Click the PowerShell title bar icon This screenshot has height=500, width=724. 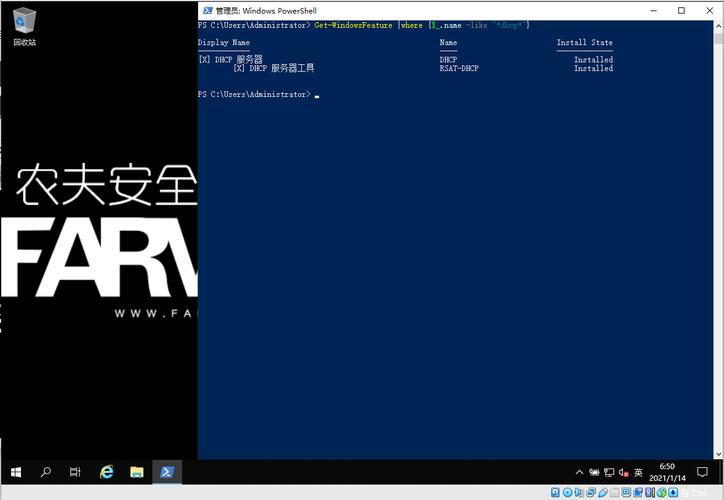[x=208, y=11]
